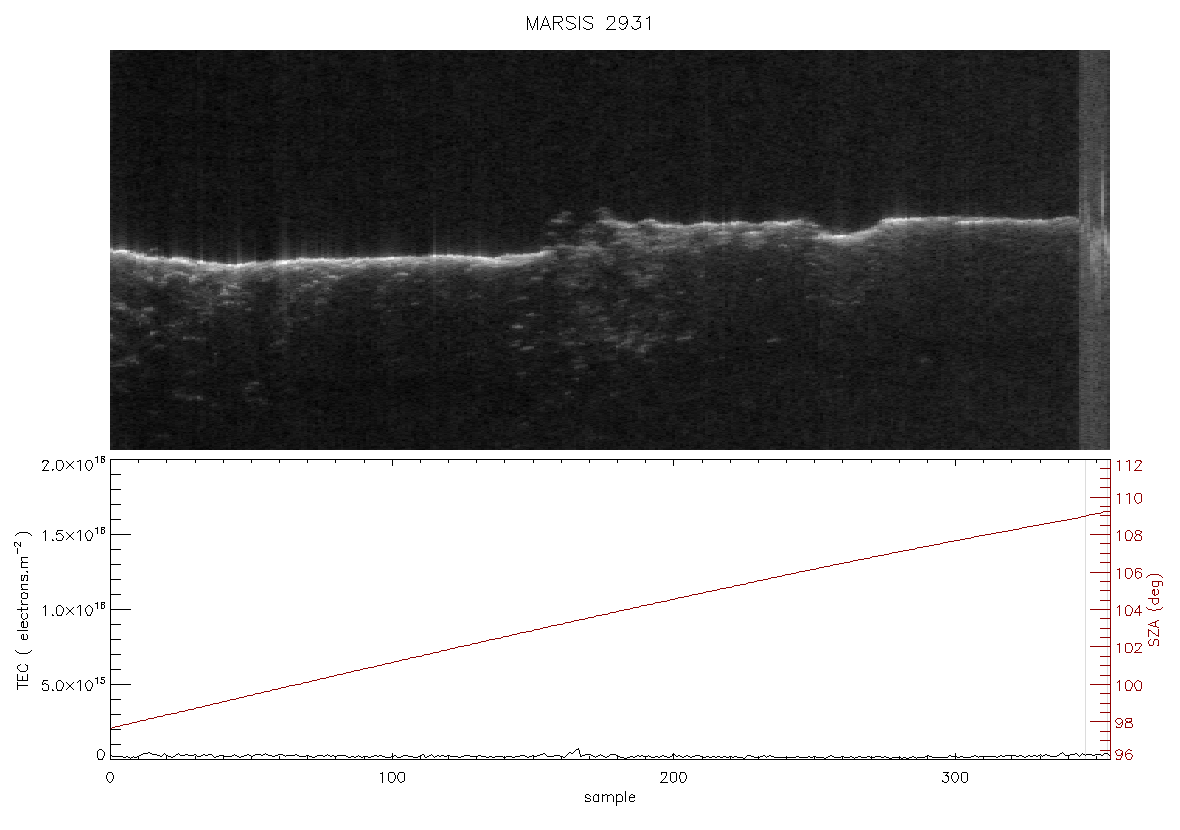Click the small TEC peak near sample 165

pyautogui.click(x=577, y=751)
